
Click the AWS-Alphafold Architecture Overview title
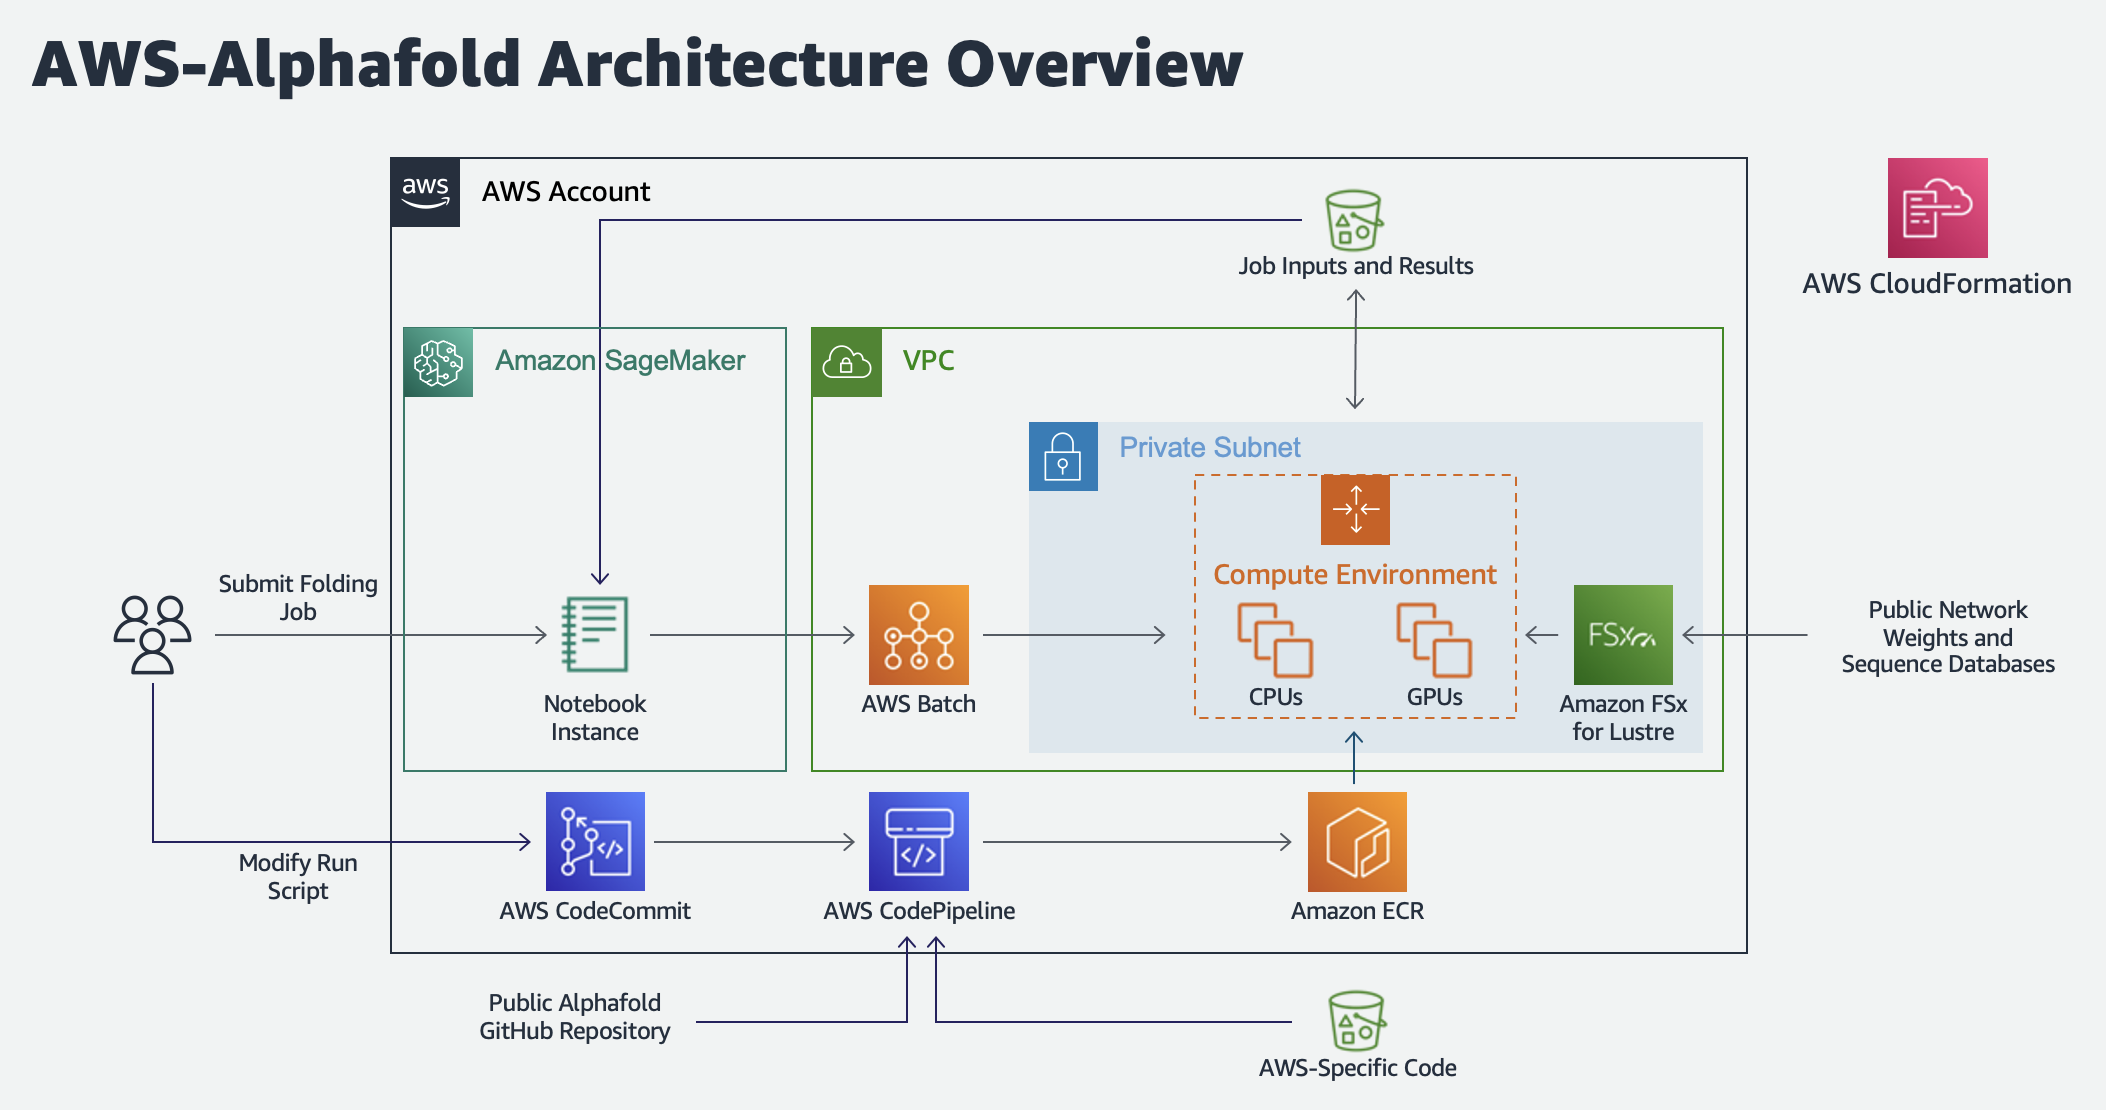pyautogui.click(x=637, y=64)
